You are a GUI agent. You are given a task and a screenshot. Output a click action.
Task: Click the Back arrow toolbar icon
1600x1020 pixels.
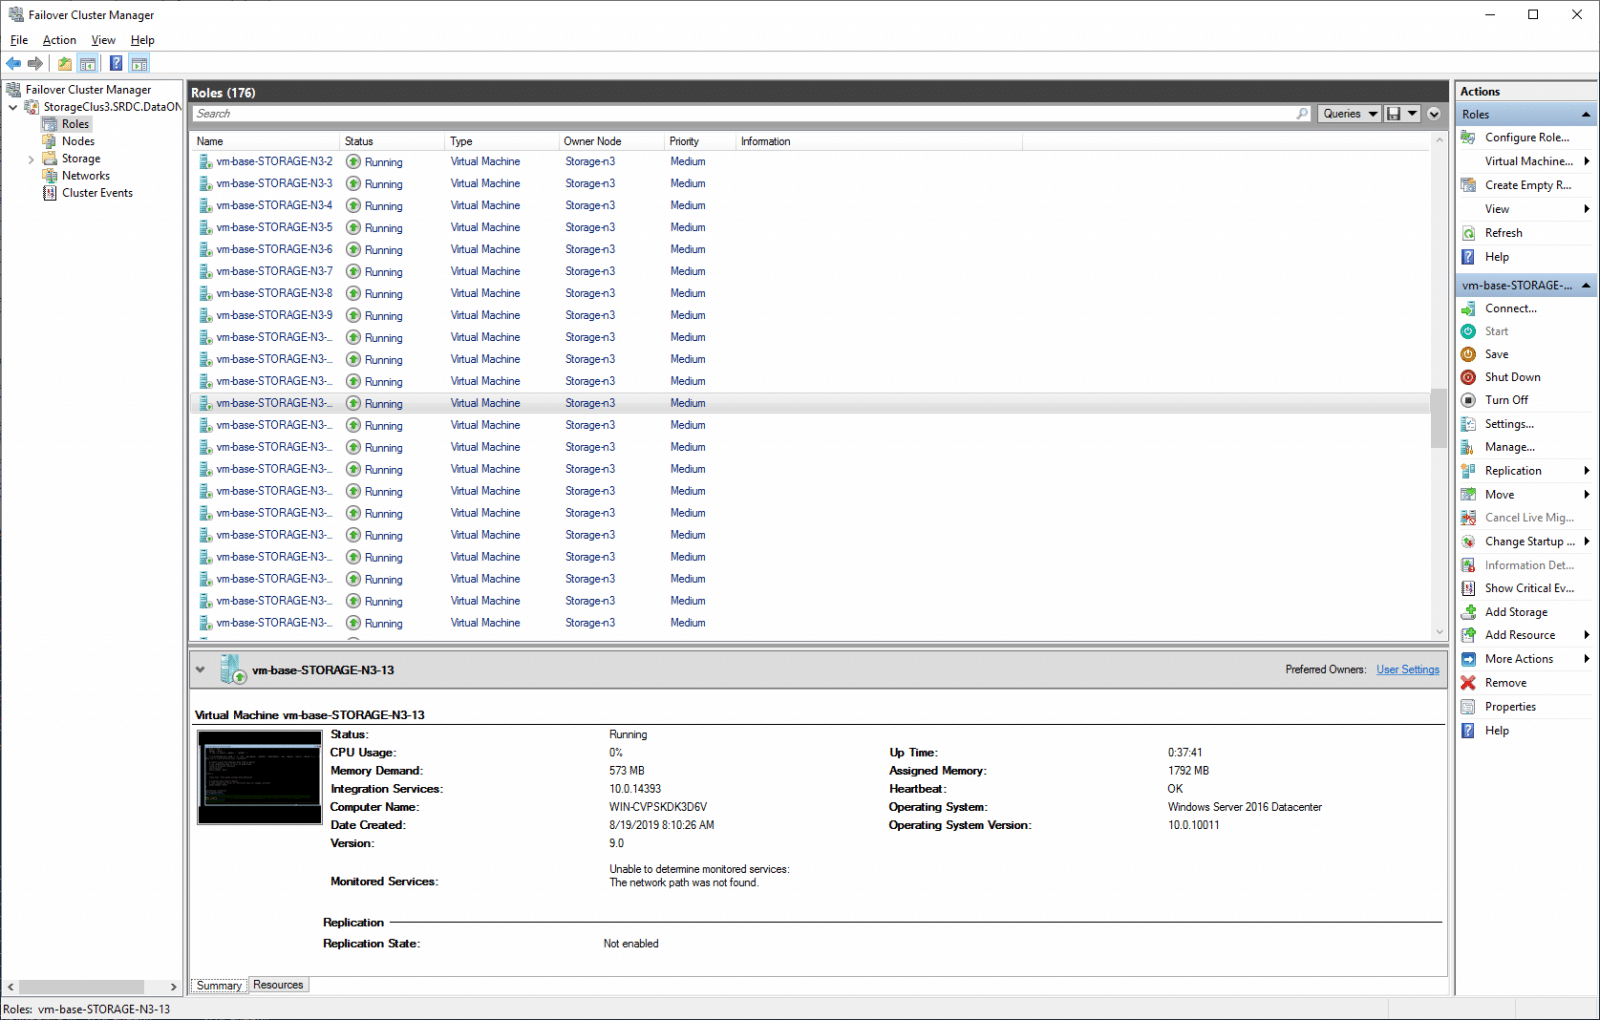[x=14, y=64]
